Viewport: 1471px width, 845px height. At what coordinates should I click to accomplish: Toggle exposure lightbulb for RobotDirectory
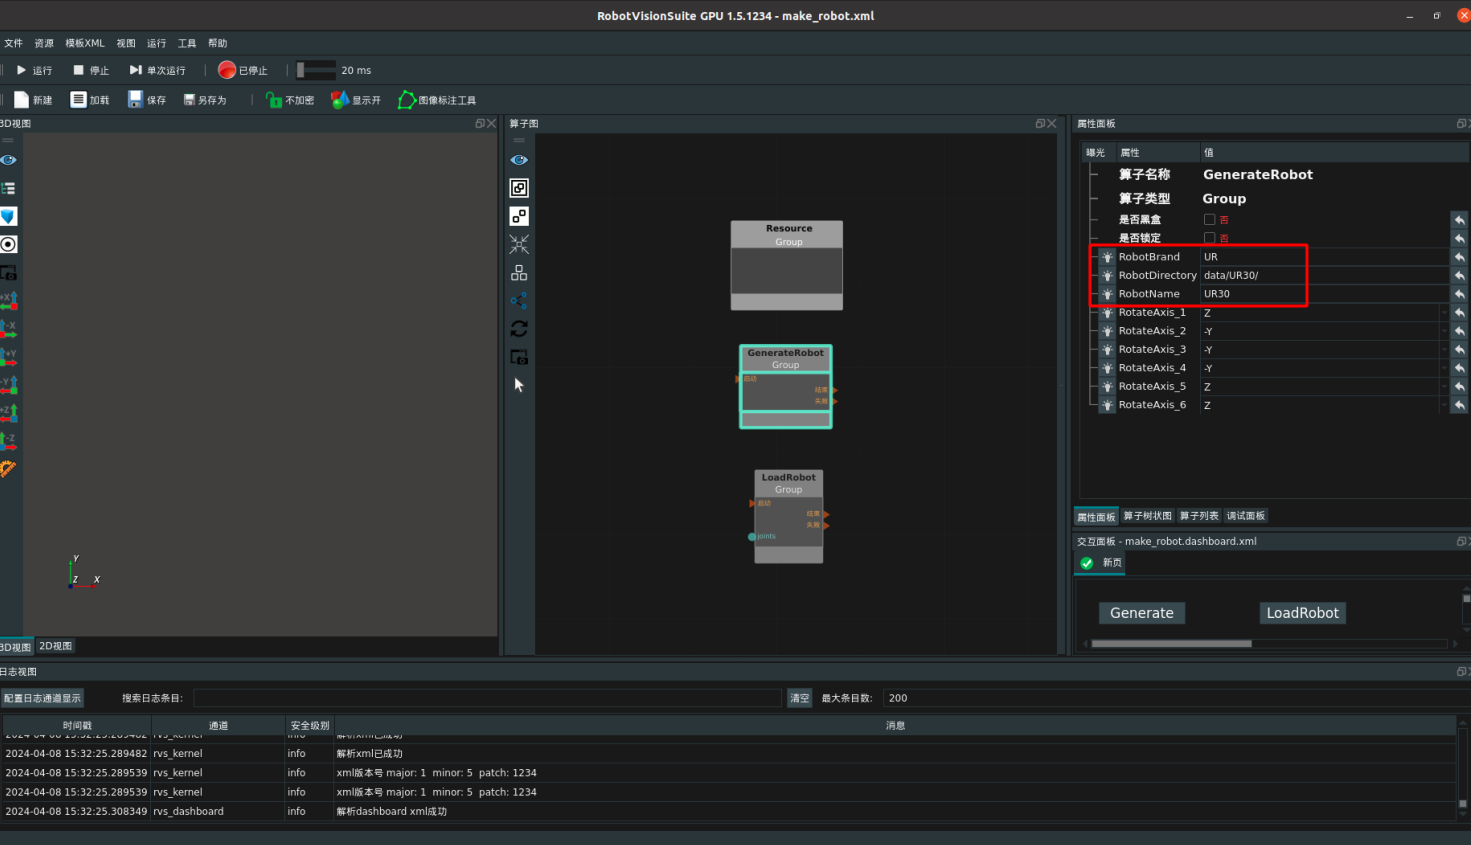click(1107, 275)
